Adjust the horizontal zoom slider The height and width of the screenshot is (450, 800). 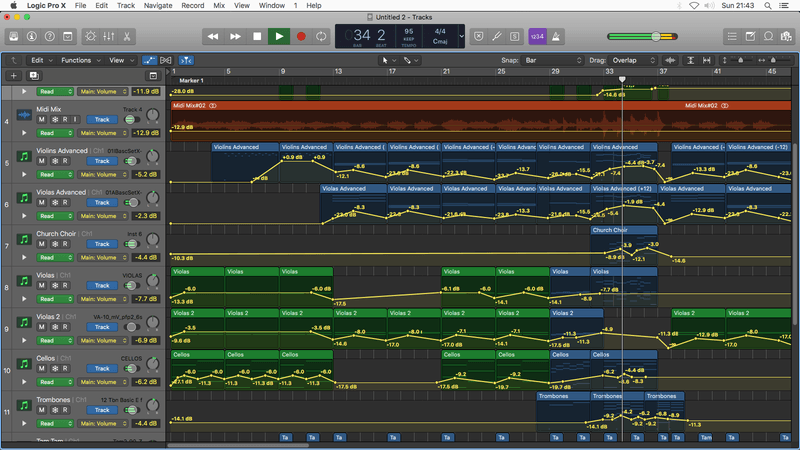coord(774,60)
